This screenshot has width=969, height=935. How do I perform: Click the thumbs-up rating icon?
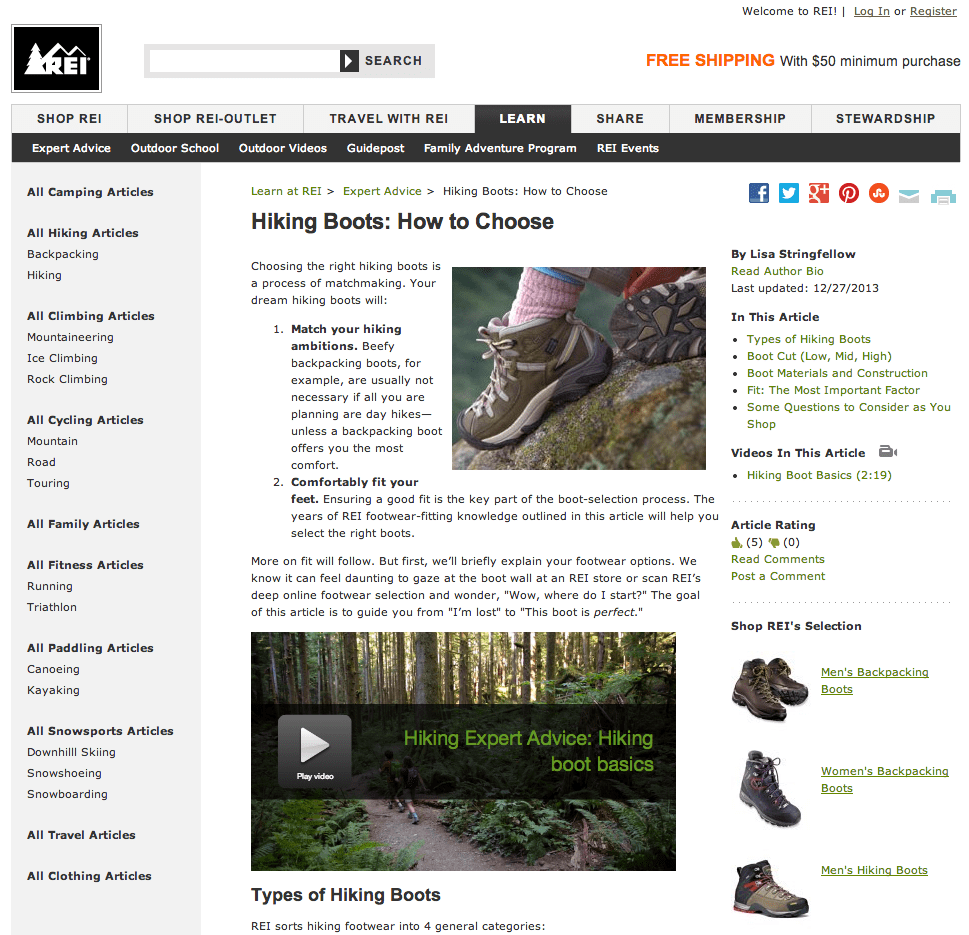pos(737,543)
